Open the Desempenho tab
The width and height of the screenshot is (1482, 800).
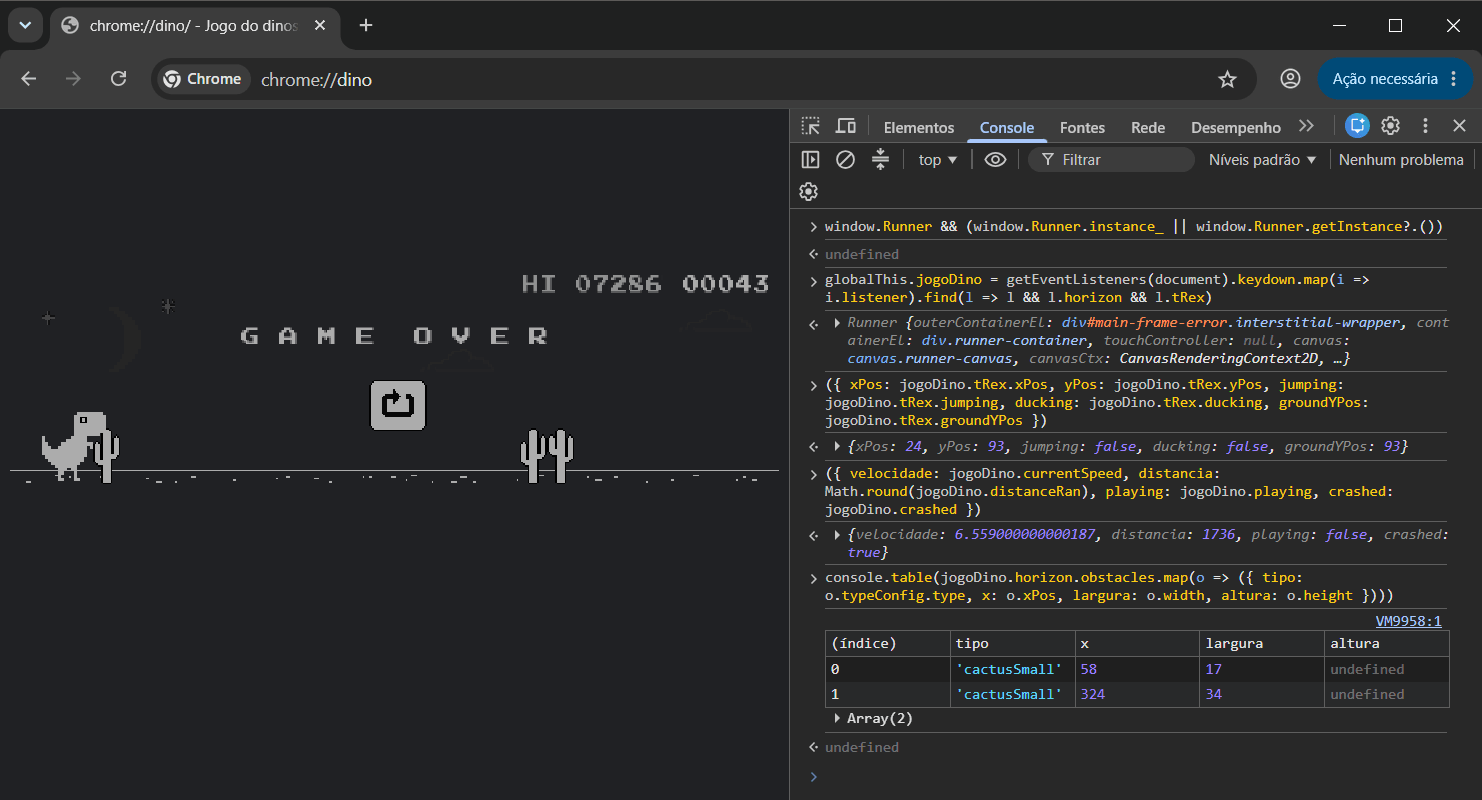[1236, 128]
